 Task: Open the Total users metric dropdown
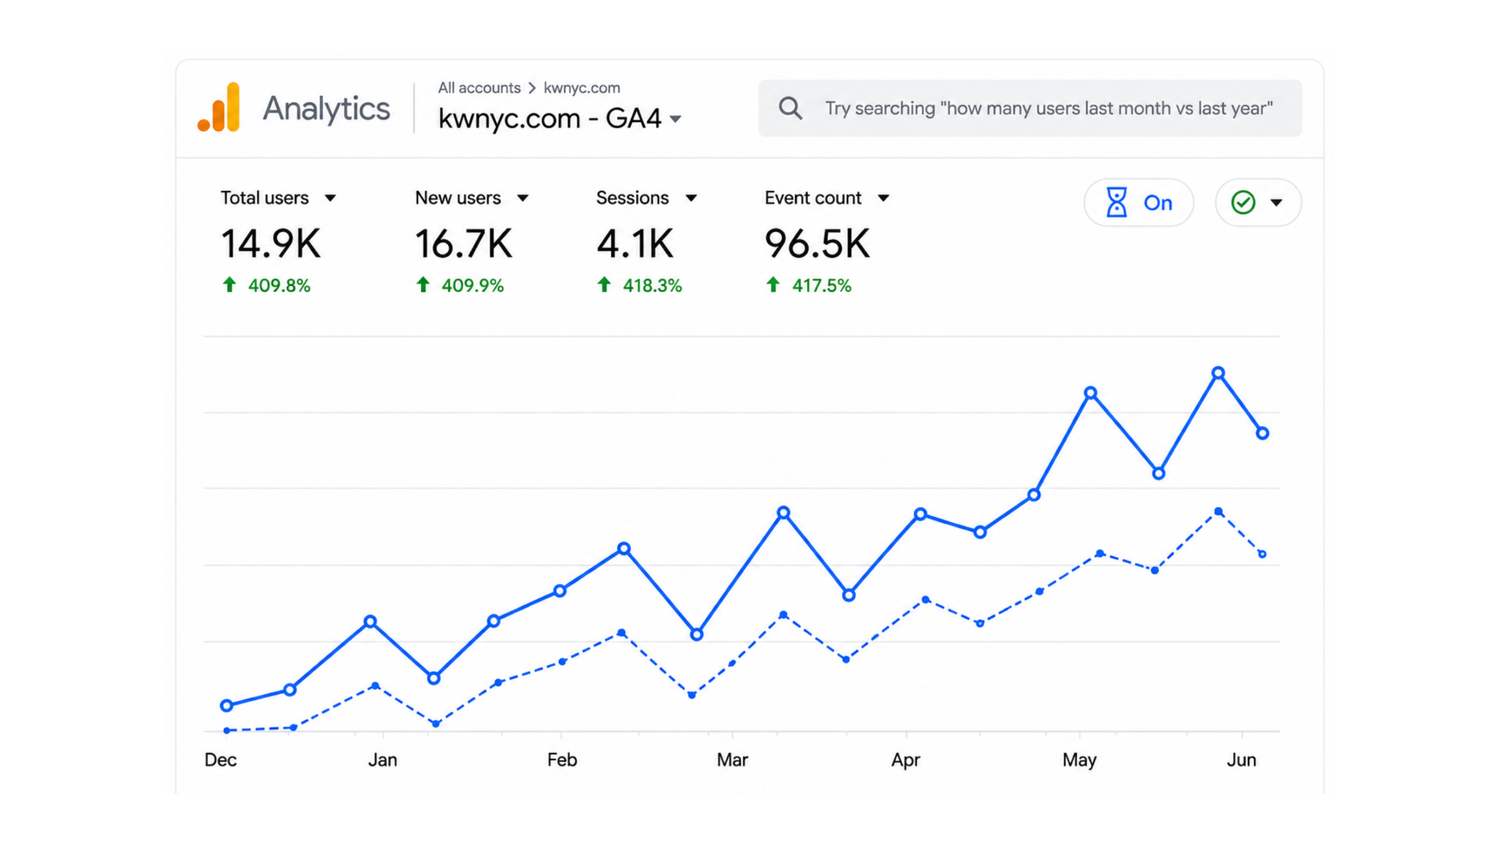coord(330,198)
